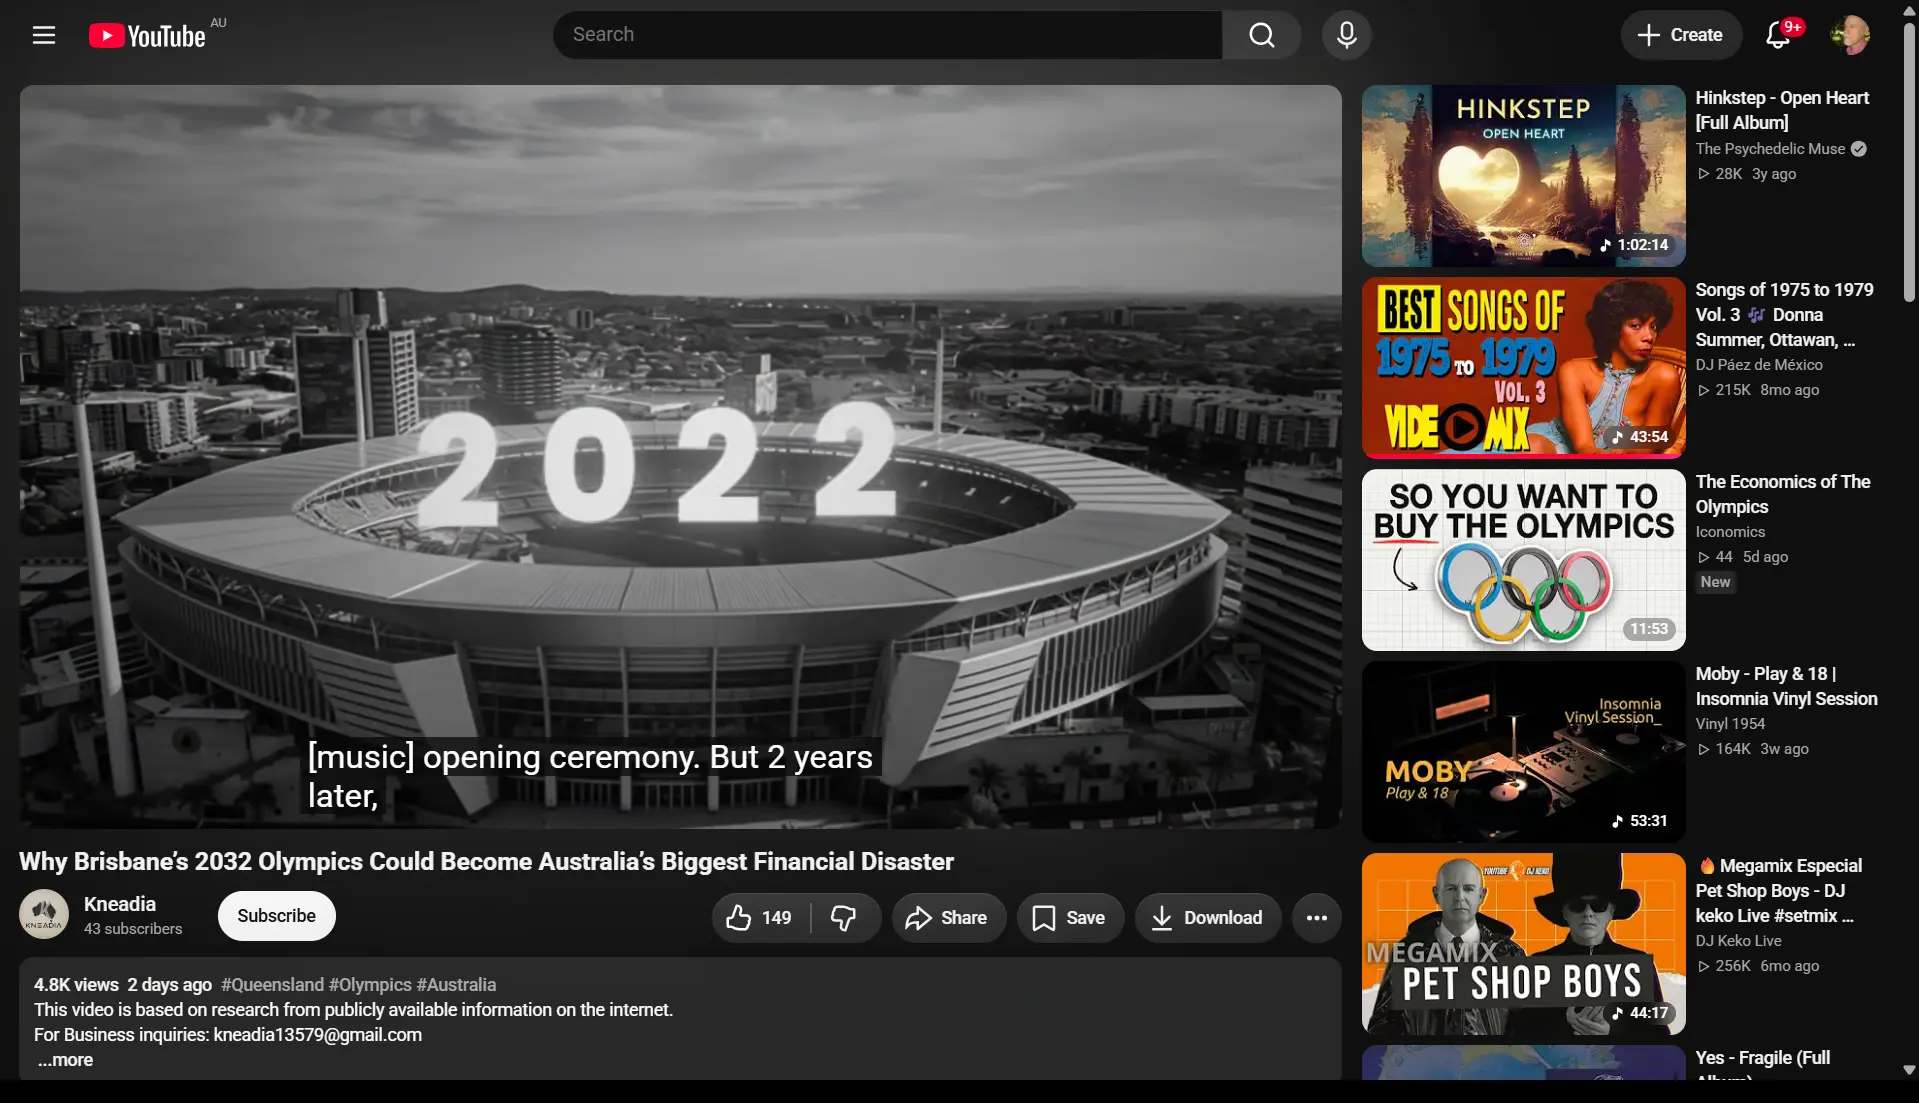Click scrollbar down arrow

tap(1909, 1070)
